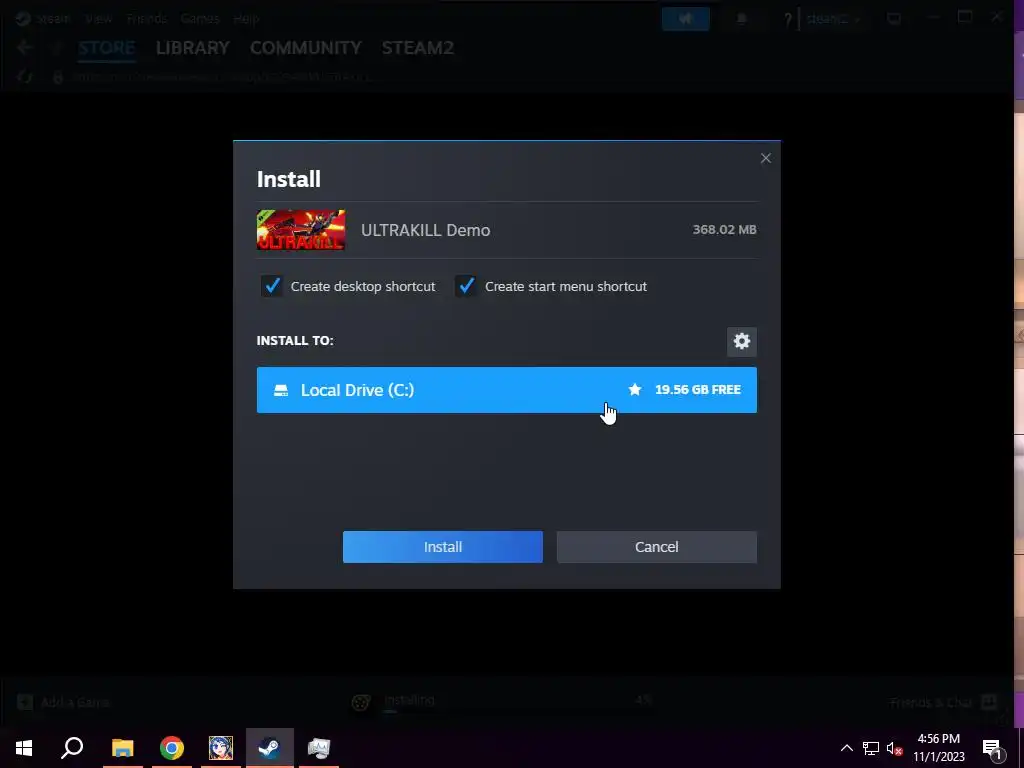The width and height of the screenshot is (1024, 768).
Task: Open the Help menu in Steam
Action: pos(246,18)
